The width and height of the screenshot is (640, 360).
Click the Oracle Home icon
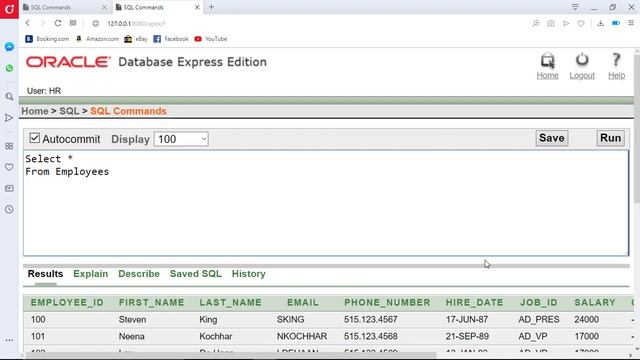tap(547, 61)
